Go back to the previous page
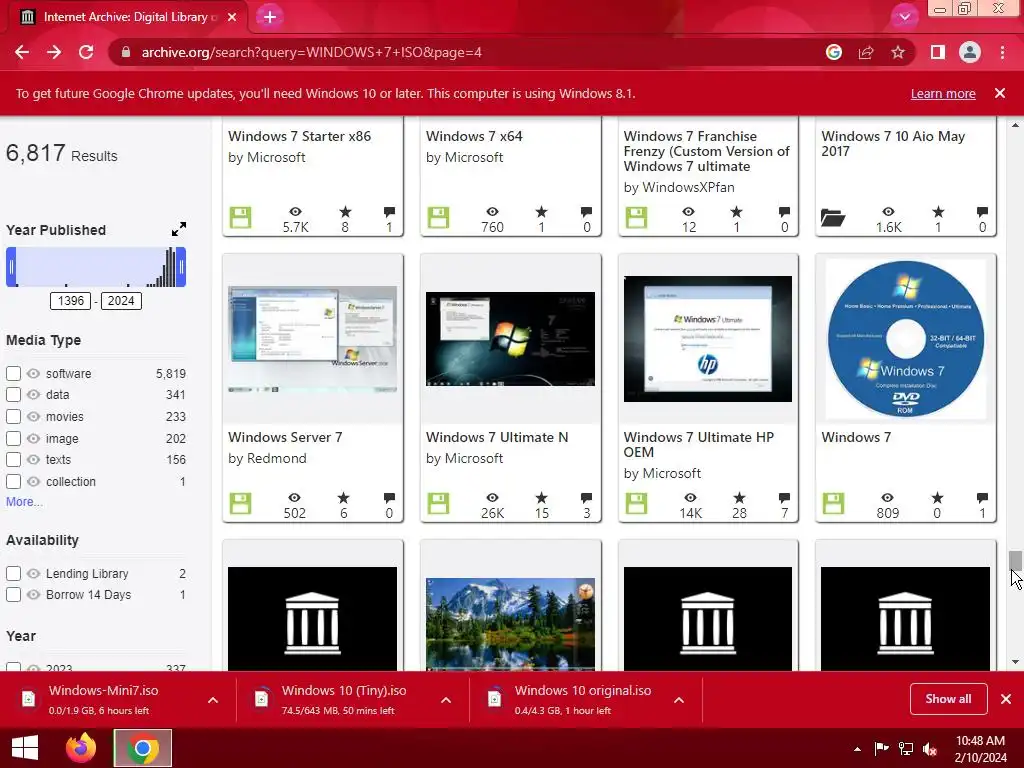1024x768 pixels. tap(22, 52)
